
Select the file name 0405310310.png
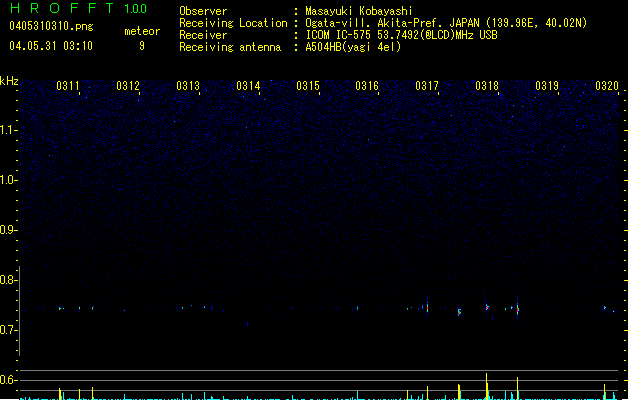pos(51,26)
